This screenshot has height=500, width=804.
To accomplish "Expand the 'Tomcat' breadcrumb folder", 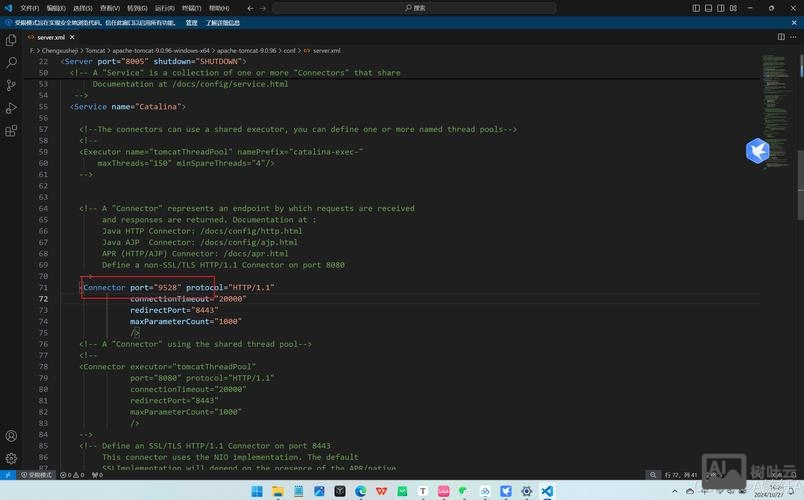I will (95, 50).
